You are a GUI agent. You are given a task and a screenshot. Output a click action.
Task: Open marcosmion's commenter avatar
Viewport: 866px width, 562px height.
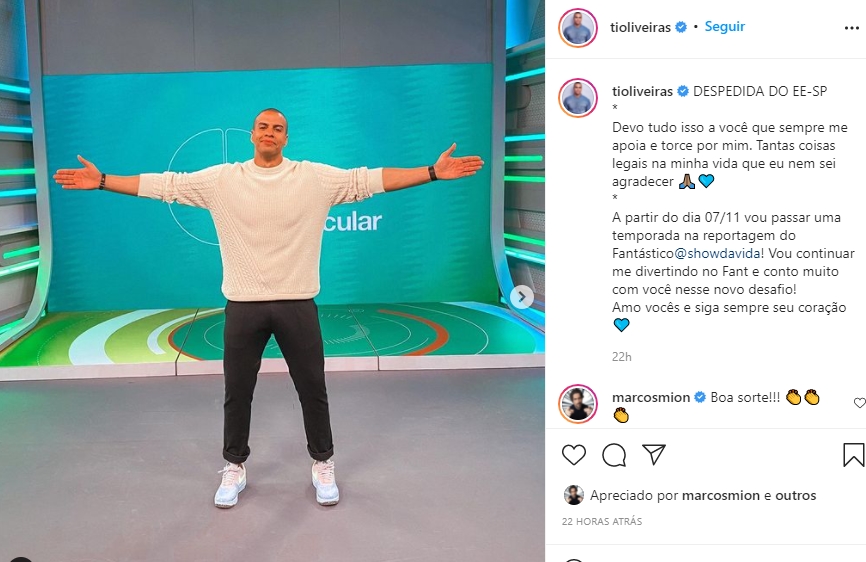578,404
